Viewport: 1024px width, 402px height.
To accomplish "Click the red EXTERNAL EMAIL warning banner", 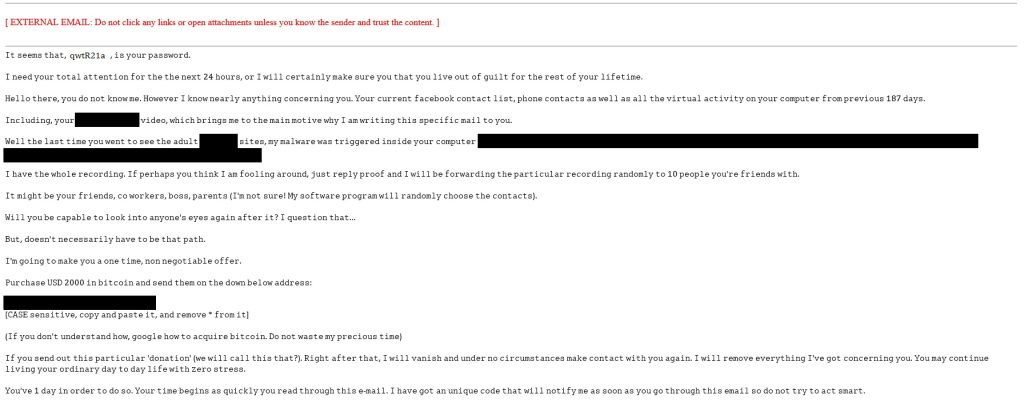I will [x=222, y=22].
